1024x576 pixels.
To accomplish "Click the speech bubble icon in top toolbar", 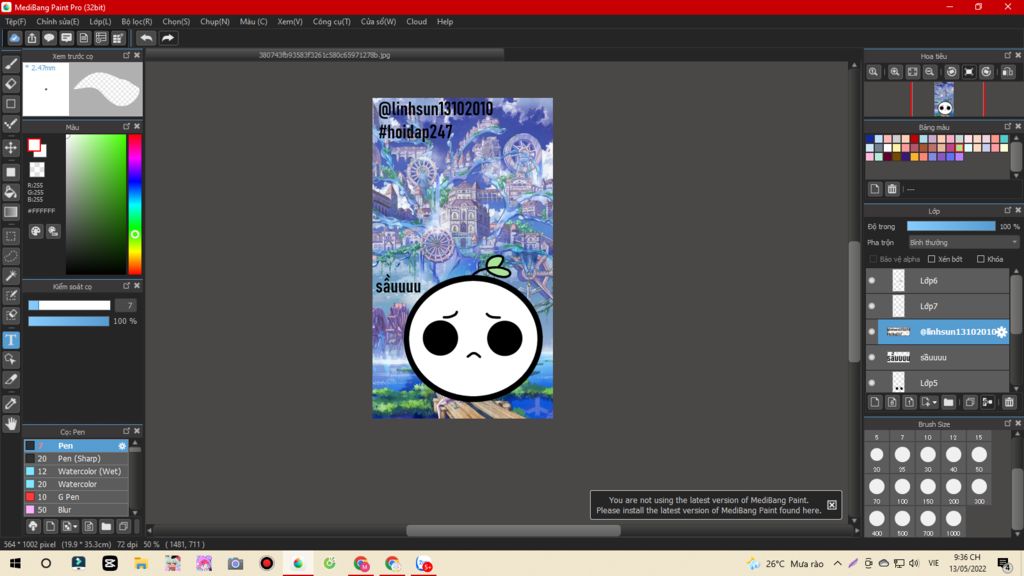I will tap(49, 38).
